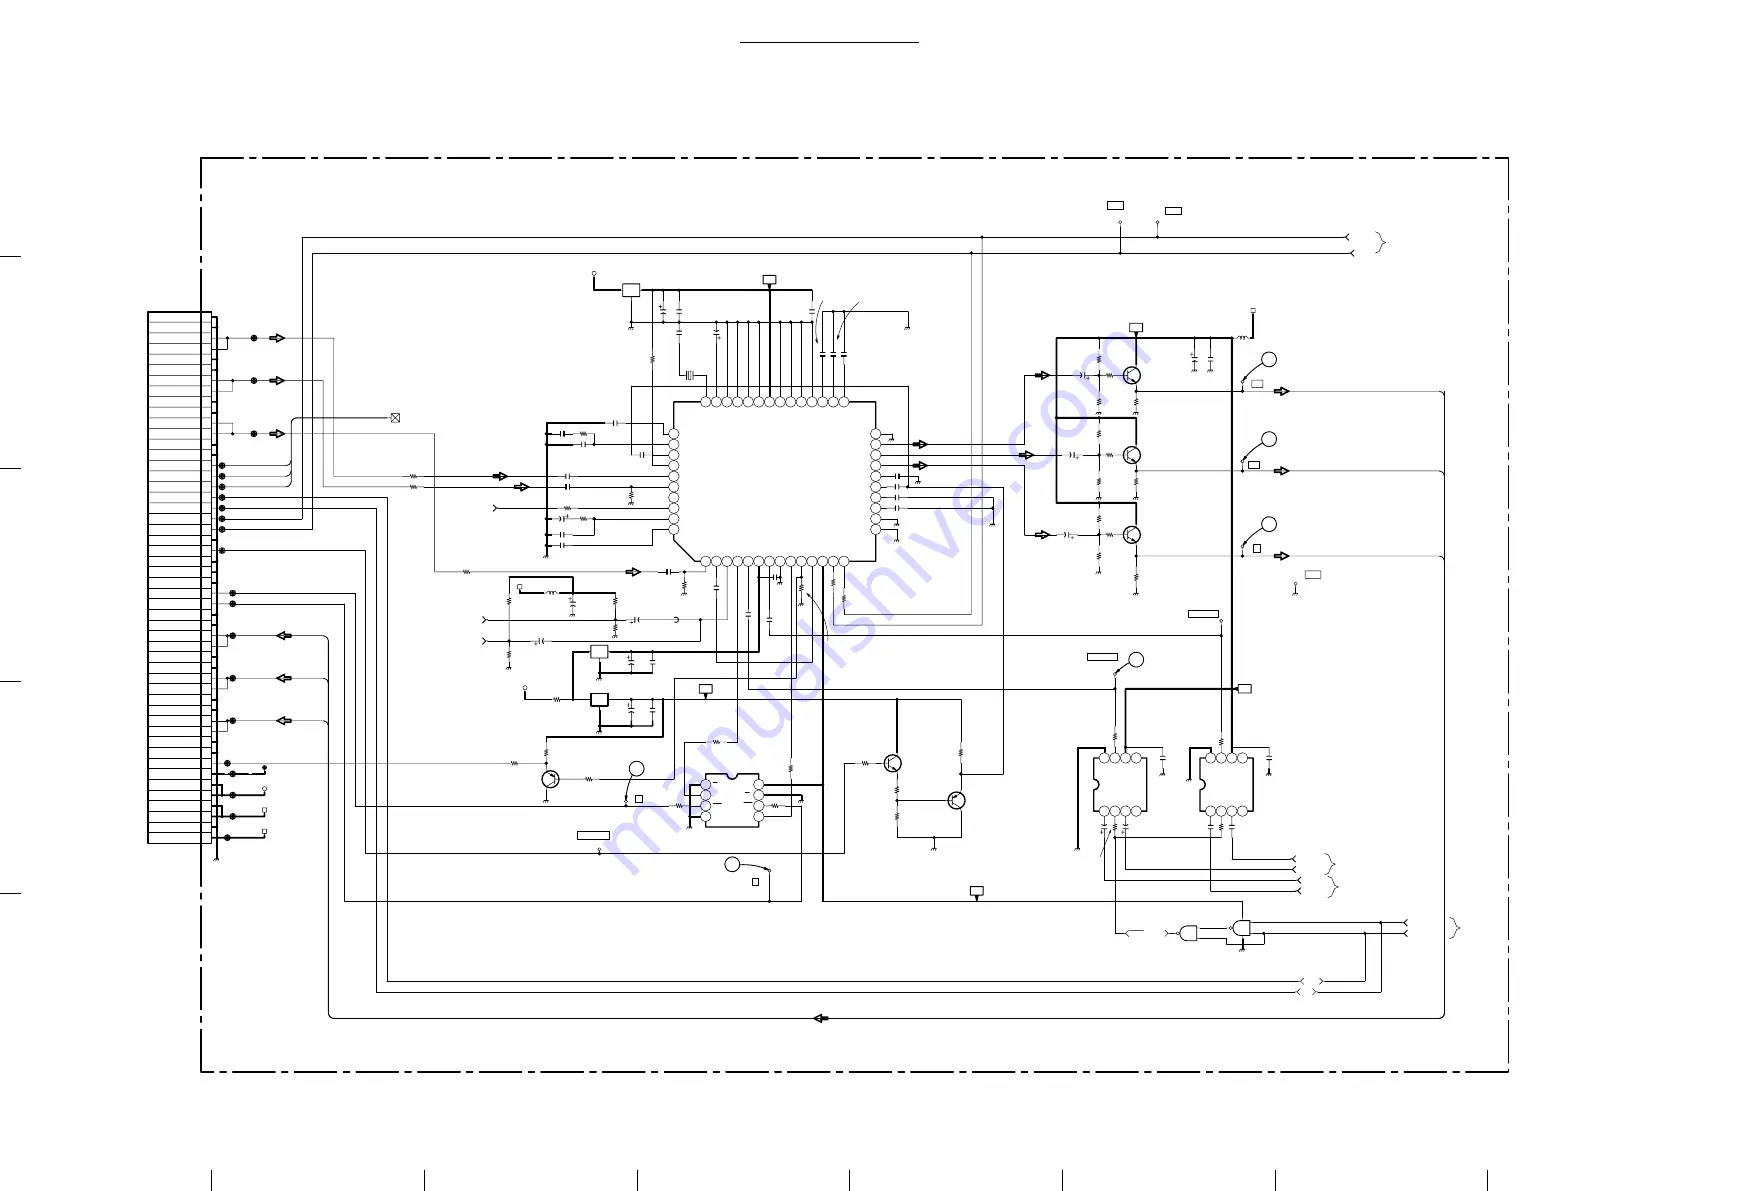
Task: Click the middle circle test point beside the middle transistor output
Action: tap(1269, 439)
